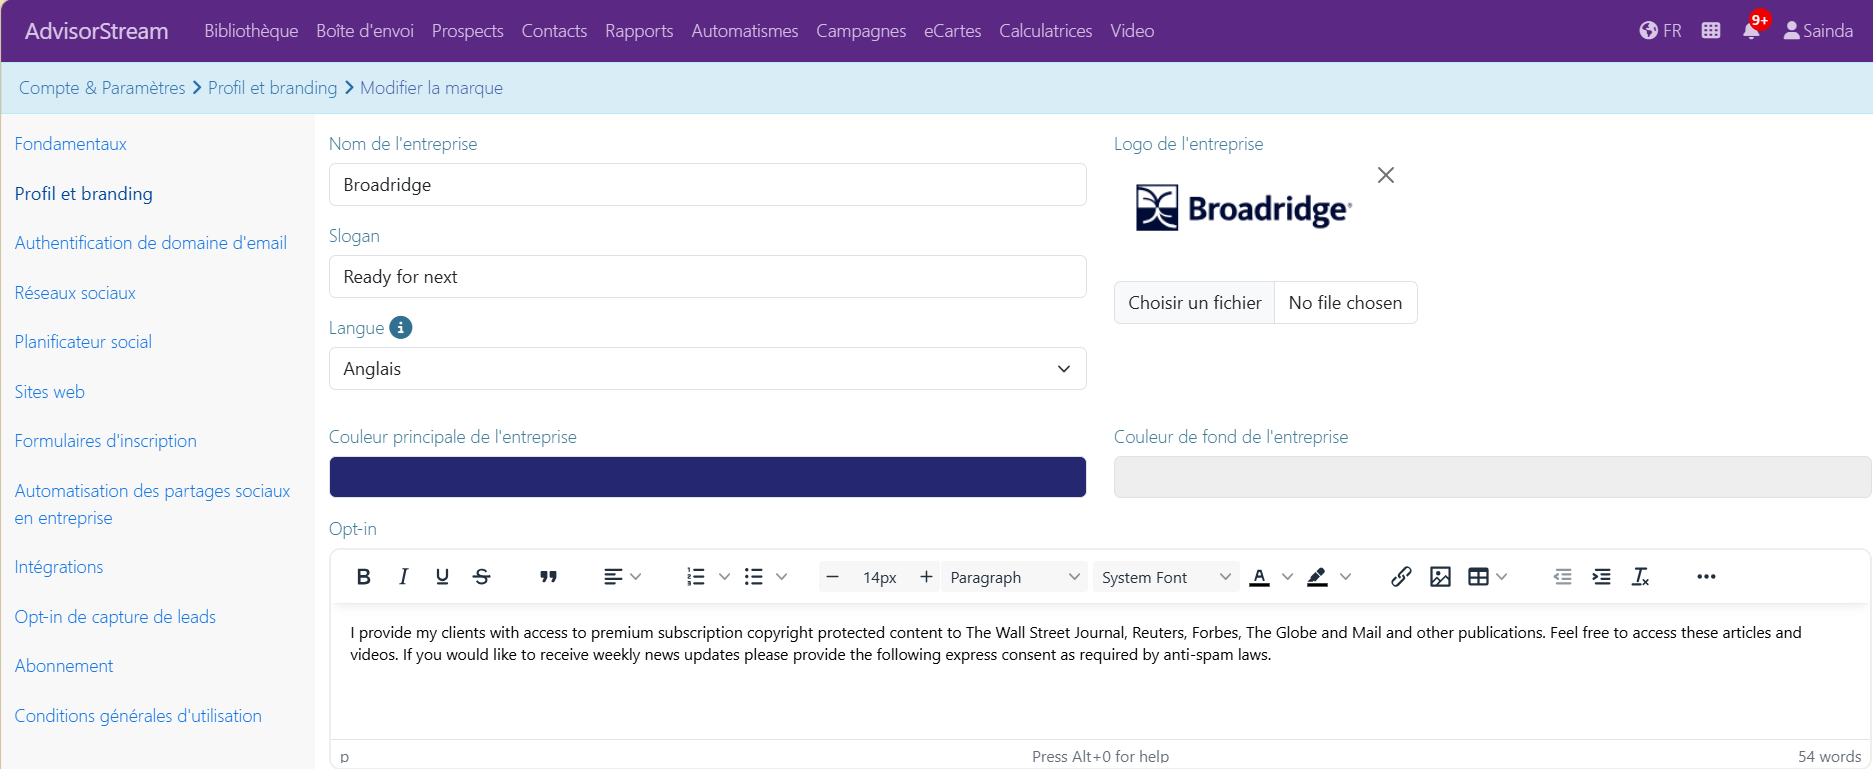Open the Langue dropdown set to Anglais
The width and height of the screenshot is (1873, 769).
click(708, 369)
